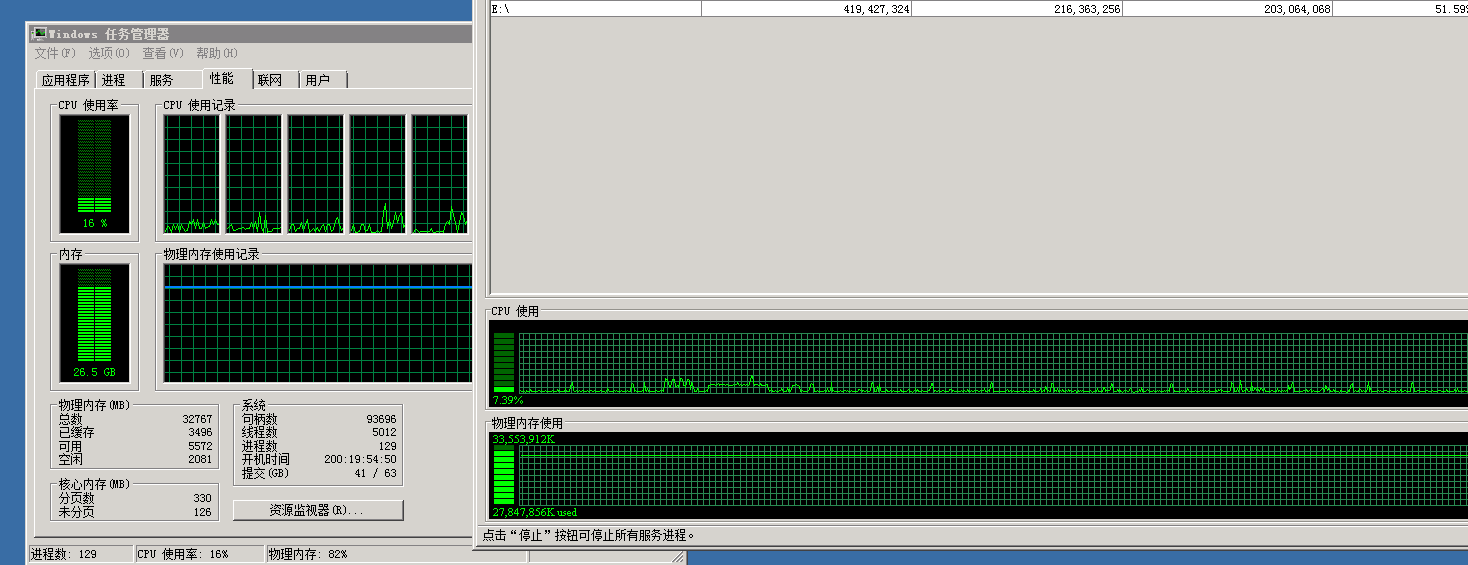Image resolution: width=1468 pixels, height=565 pixels.
Task: Click the 物理内存使用记录 history graph
Action: [318, 323]
